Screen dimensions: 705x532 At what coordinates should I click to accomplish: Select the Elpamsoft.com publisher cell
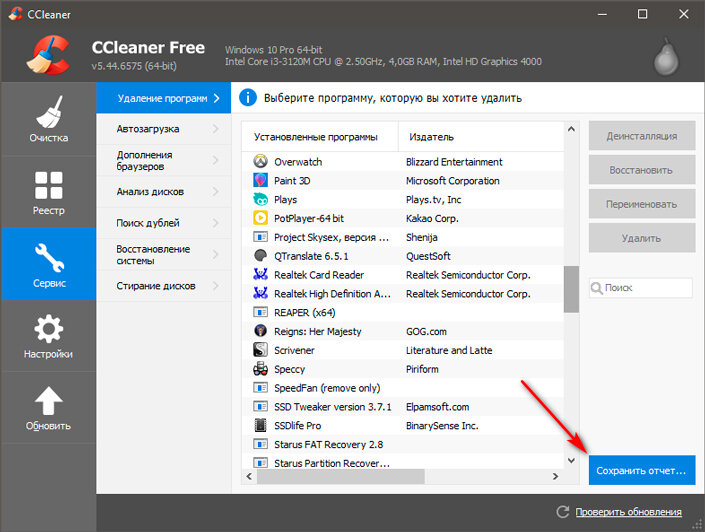(x=437, y=407)
